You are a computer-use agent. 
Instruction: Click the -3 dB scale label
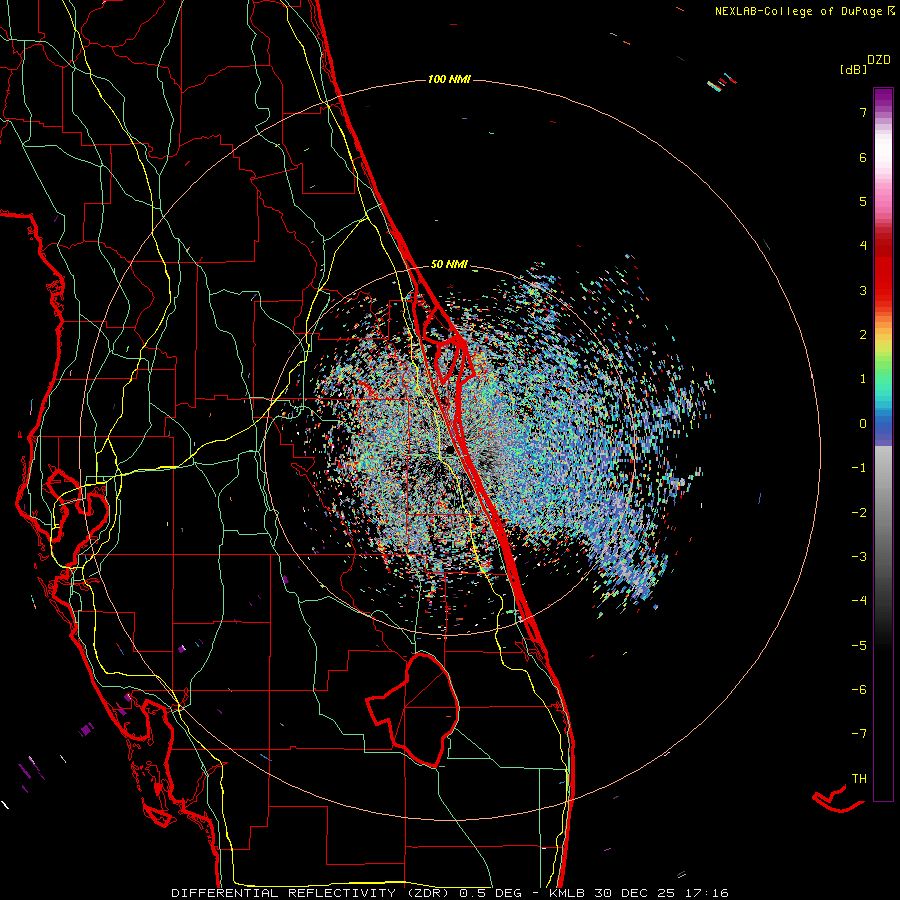tap(859, 556)
